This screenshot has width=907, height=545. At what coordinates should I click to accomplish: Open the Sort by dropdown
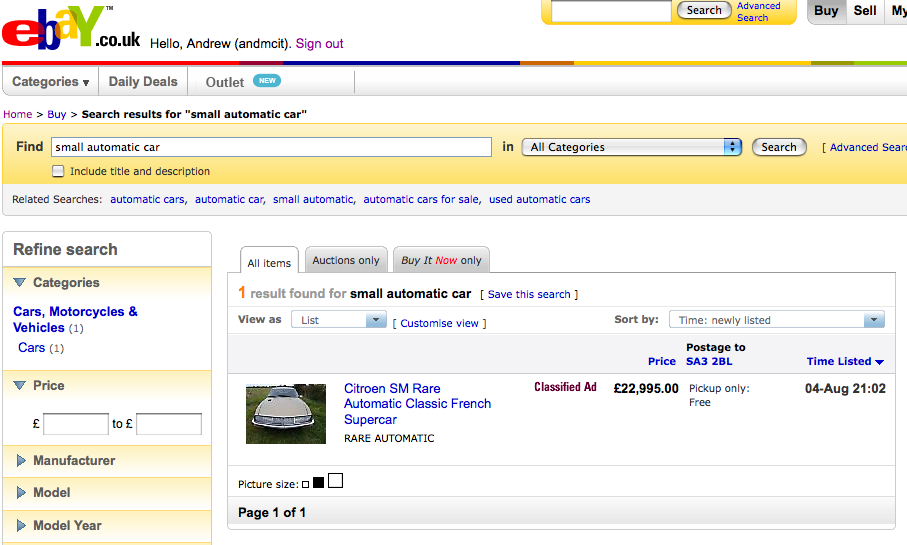[x=777, y=320]
